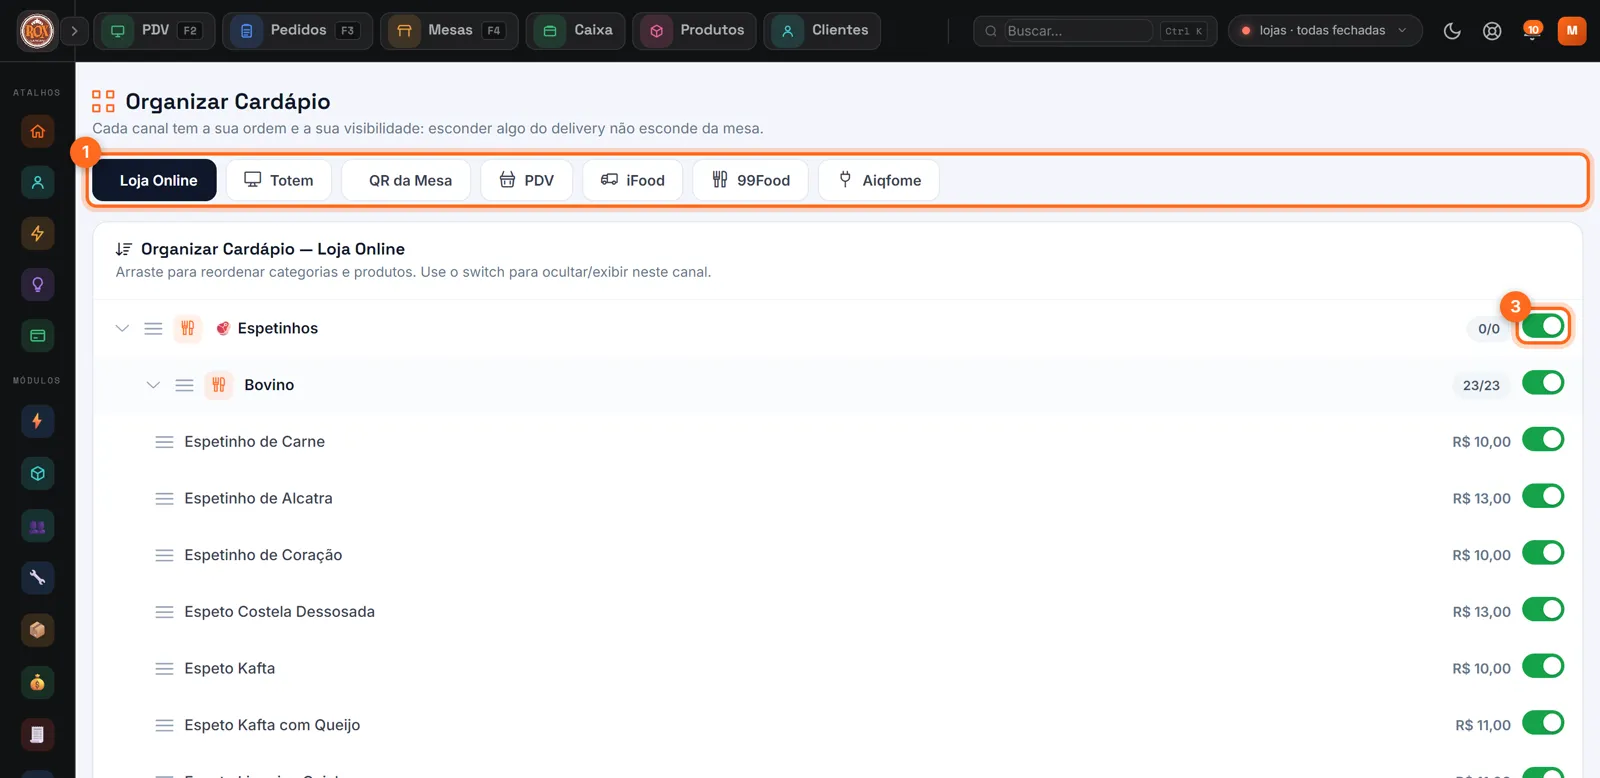Switch to the Totem channel tab
This screenshot has height=778, width=1600.
point(279,180)
